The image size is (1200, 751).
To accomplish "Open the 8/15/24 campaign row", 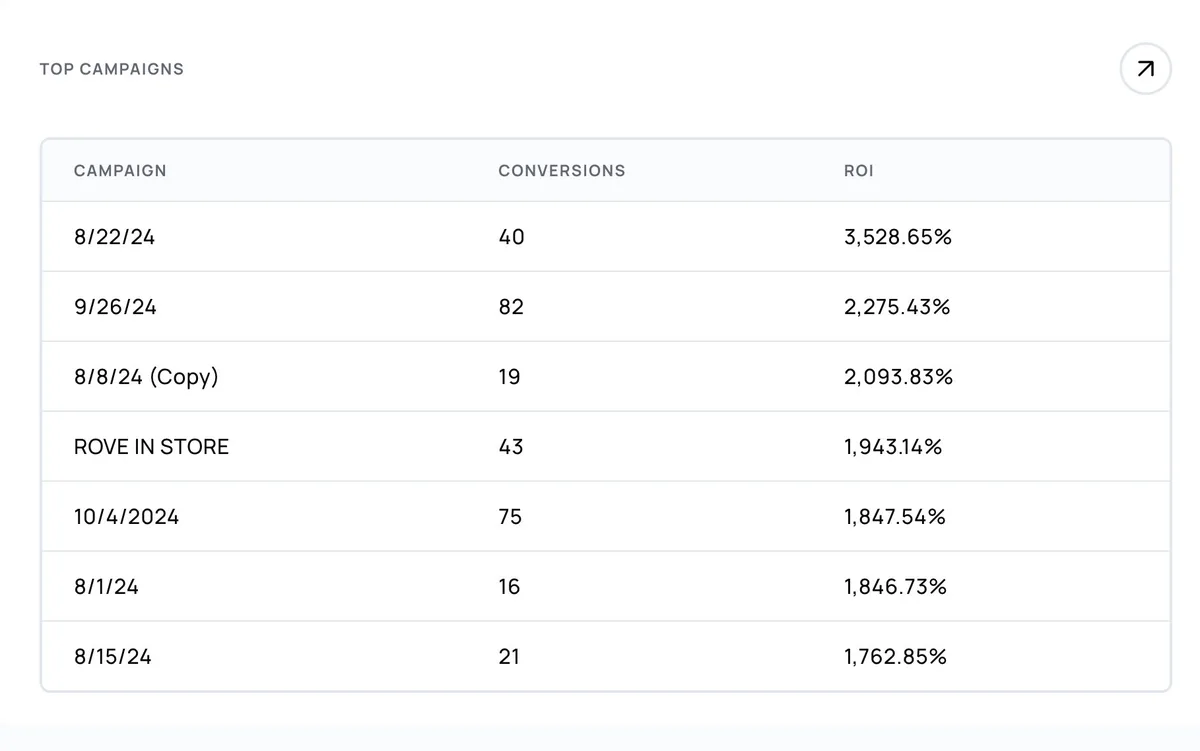I will coord(113,657).
